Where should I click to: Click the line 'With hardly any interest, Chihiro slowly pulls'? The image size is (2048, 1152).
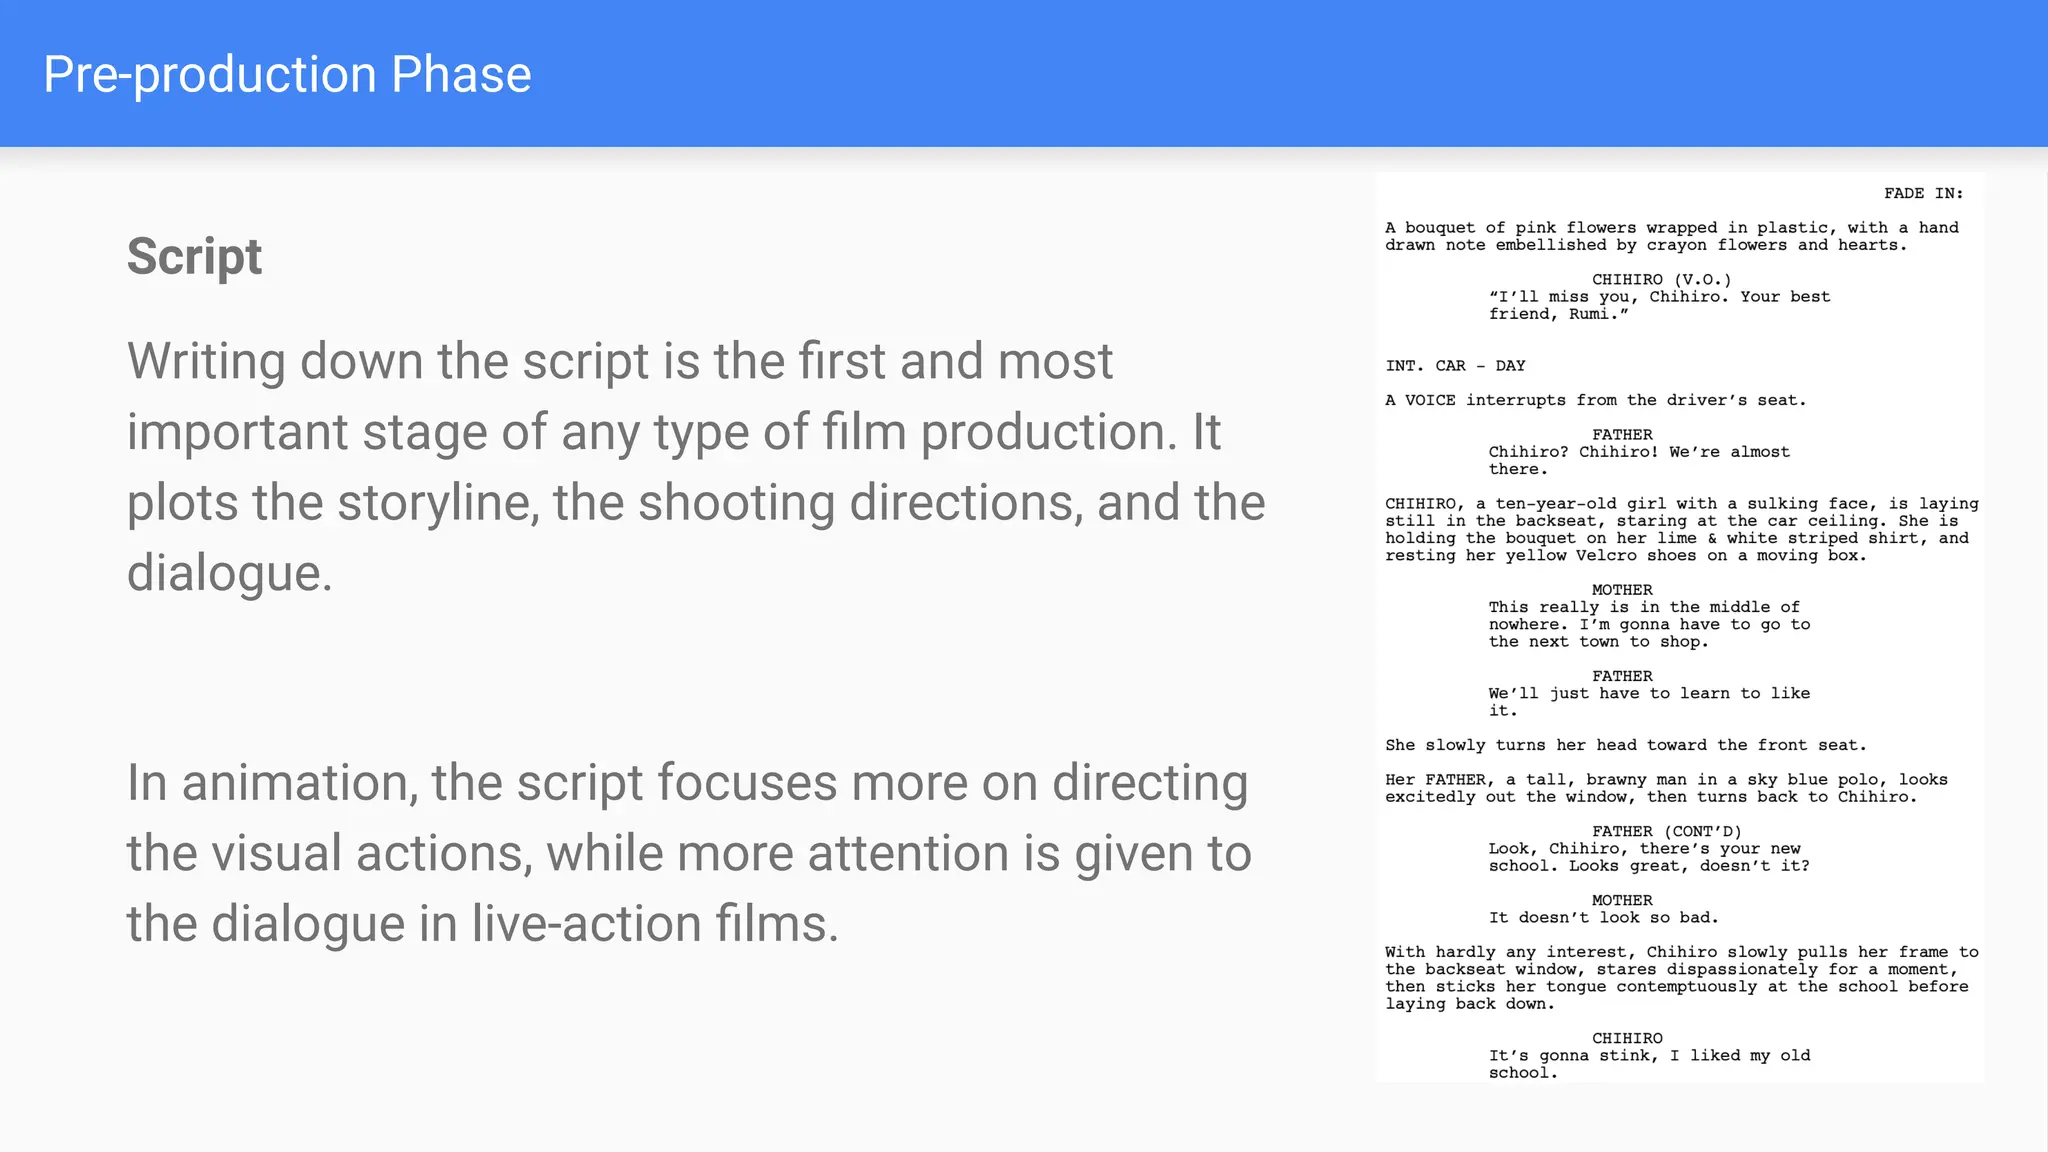pyautogui.click(x=1682, y=978)
